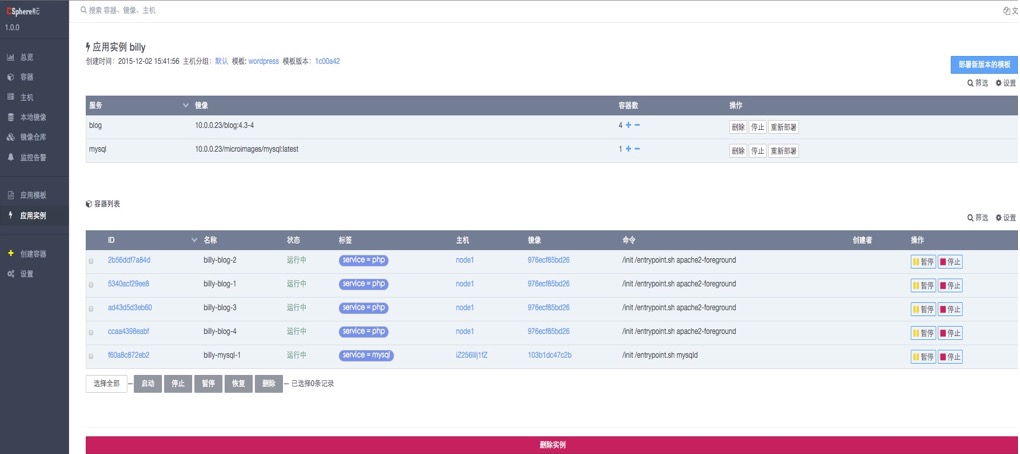The width and height of the screenshot is (1020, 454).
Task: Pause container billy-blog-1 with 暂停 icon button
Action: click(x=923, y=286)
